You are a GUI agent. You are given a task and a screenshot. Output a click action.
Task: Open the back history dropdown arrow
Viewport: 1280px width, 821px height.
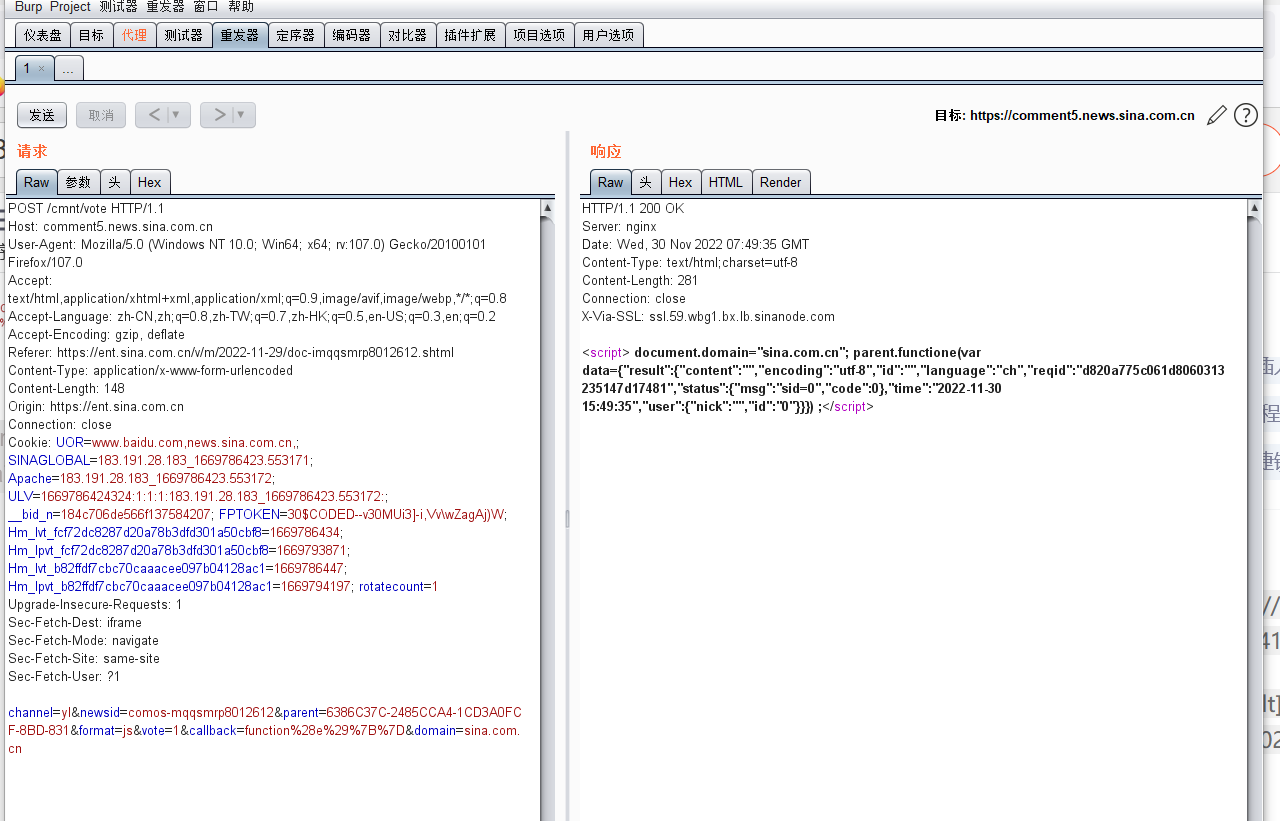pyautogui.click(x=178, y=115)
